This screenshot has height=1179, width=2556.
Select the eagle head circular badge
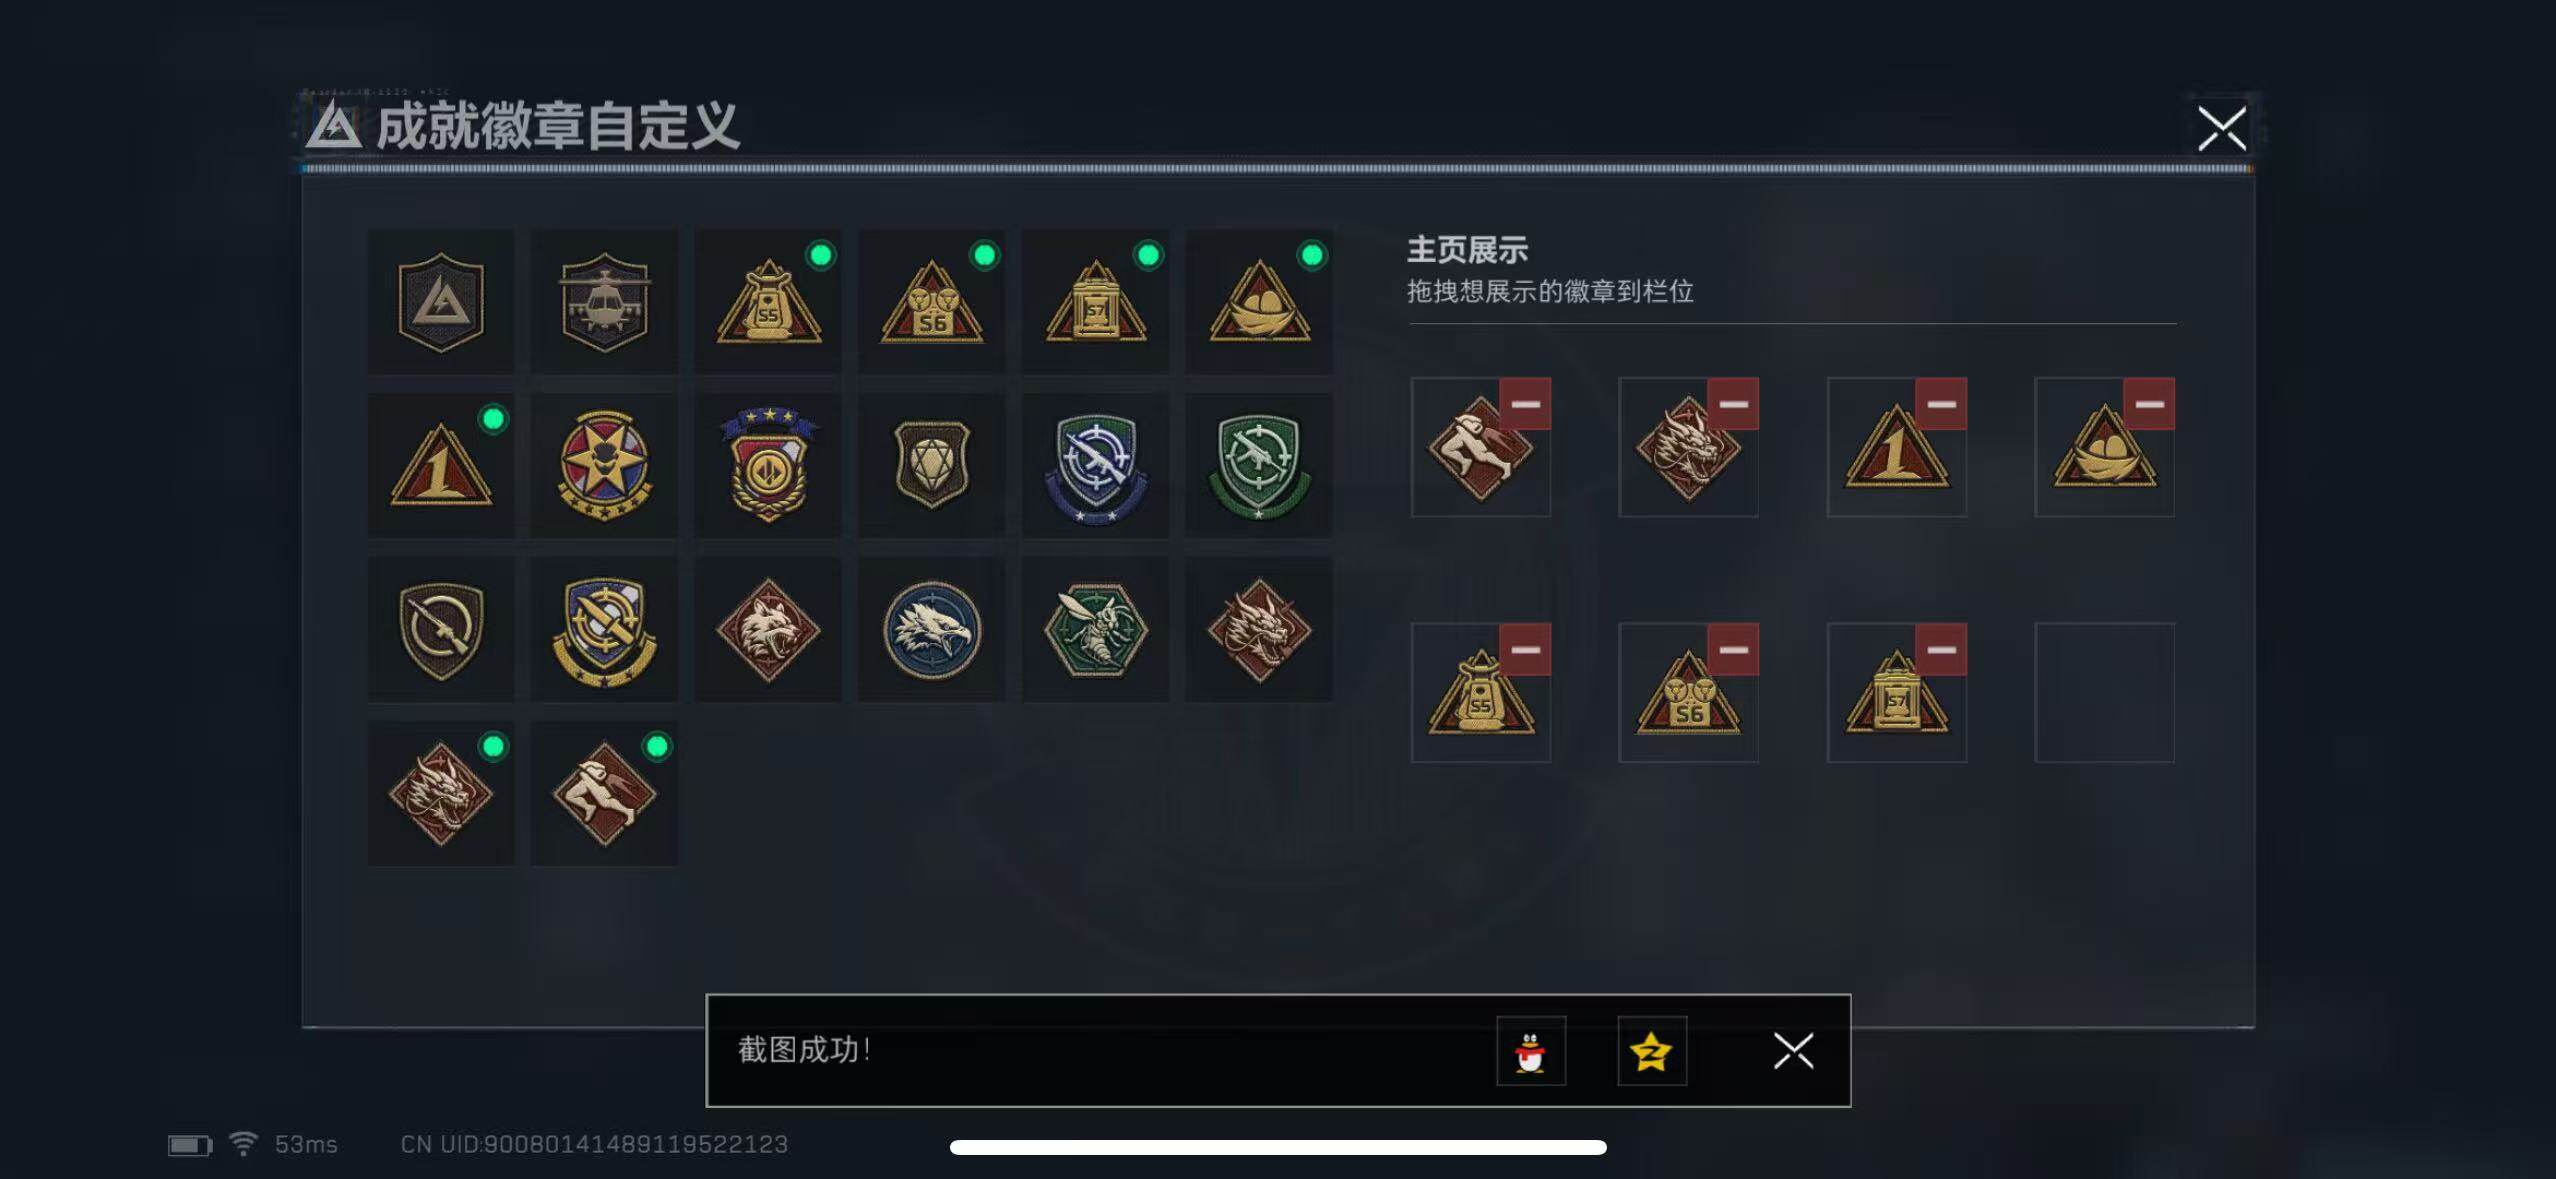coord(932,630)
